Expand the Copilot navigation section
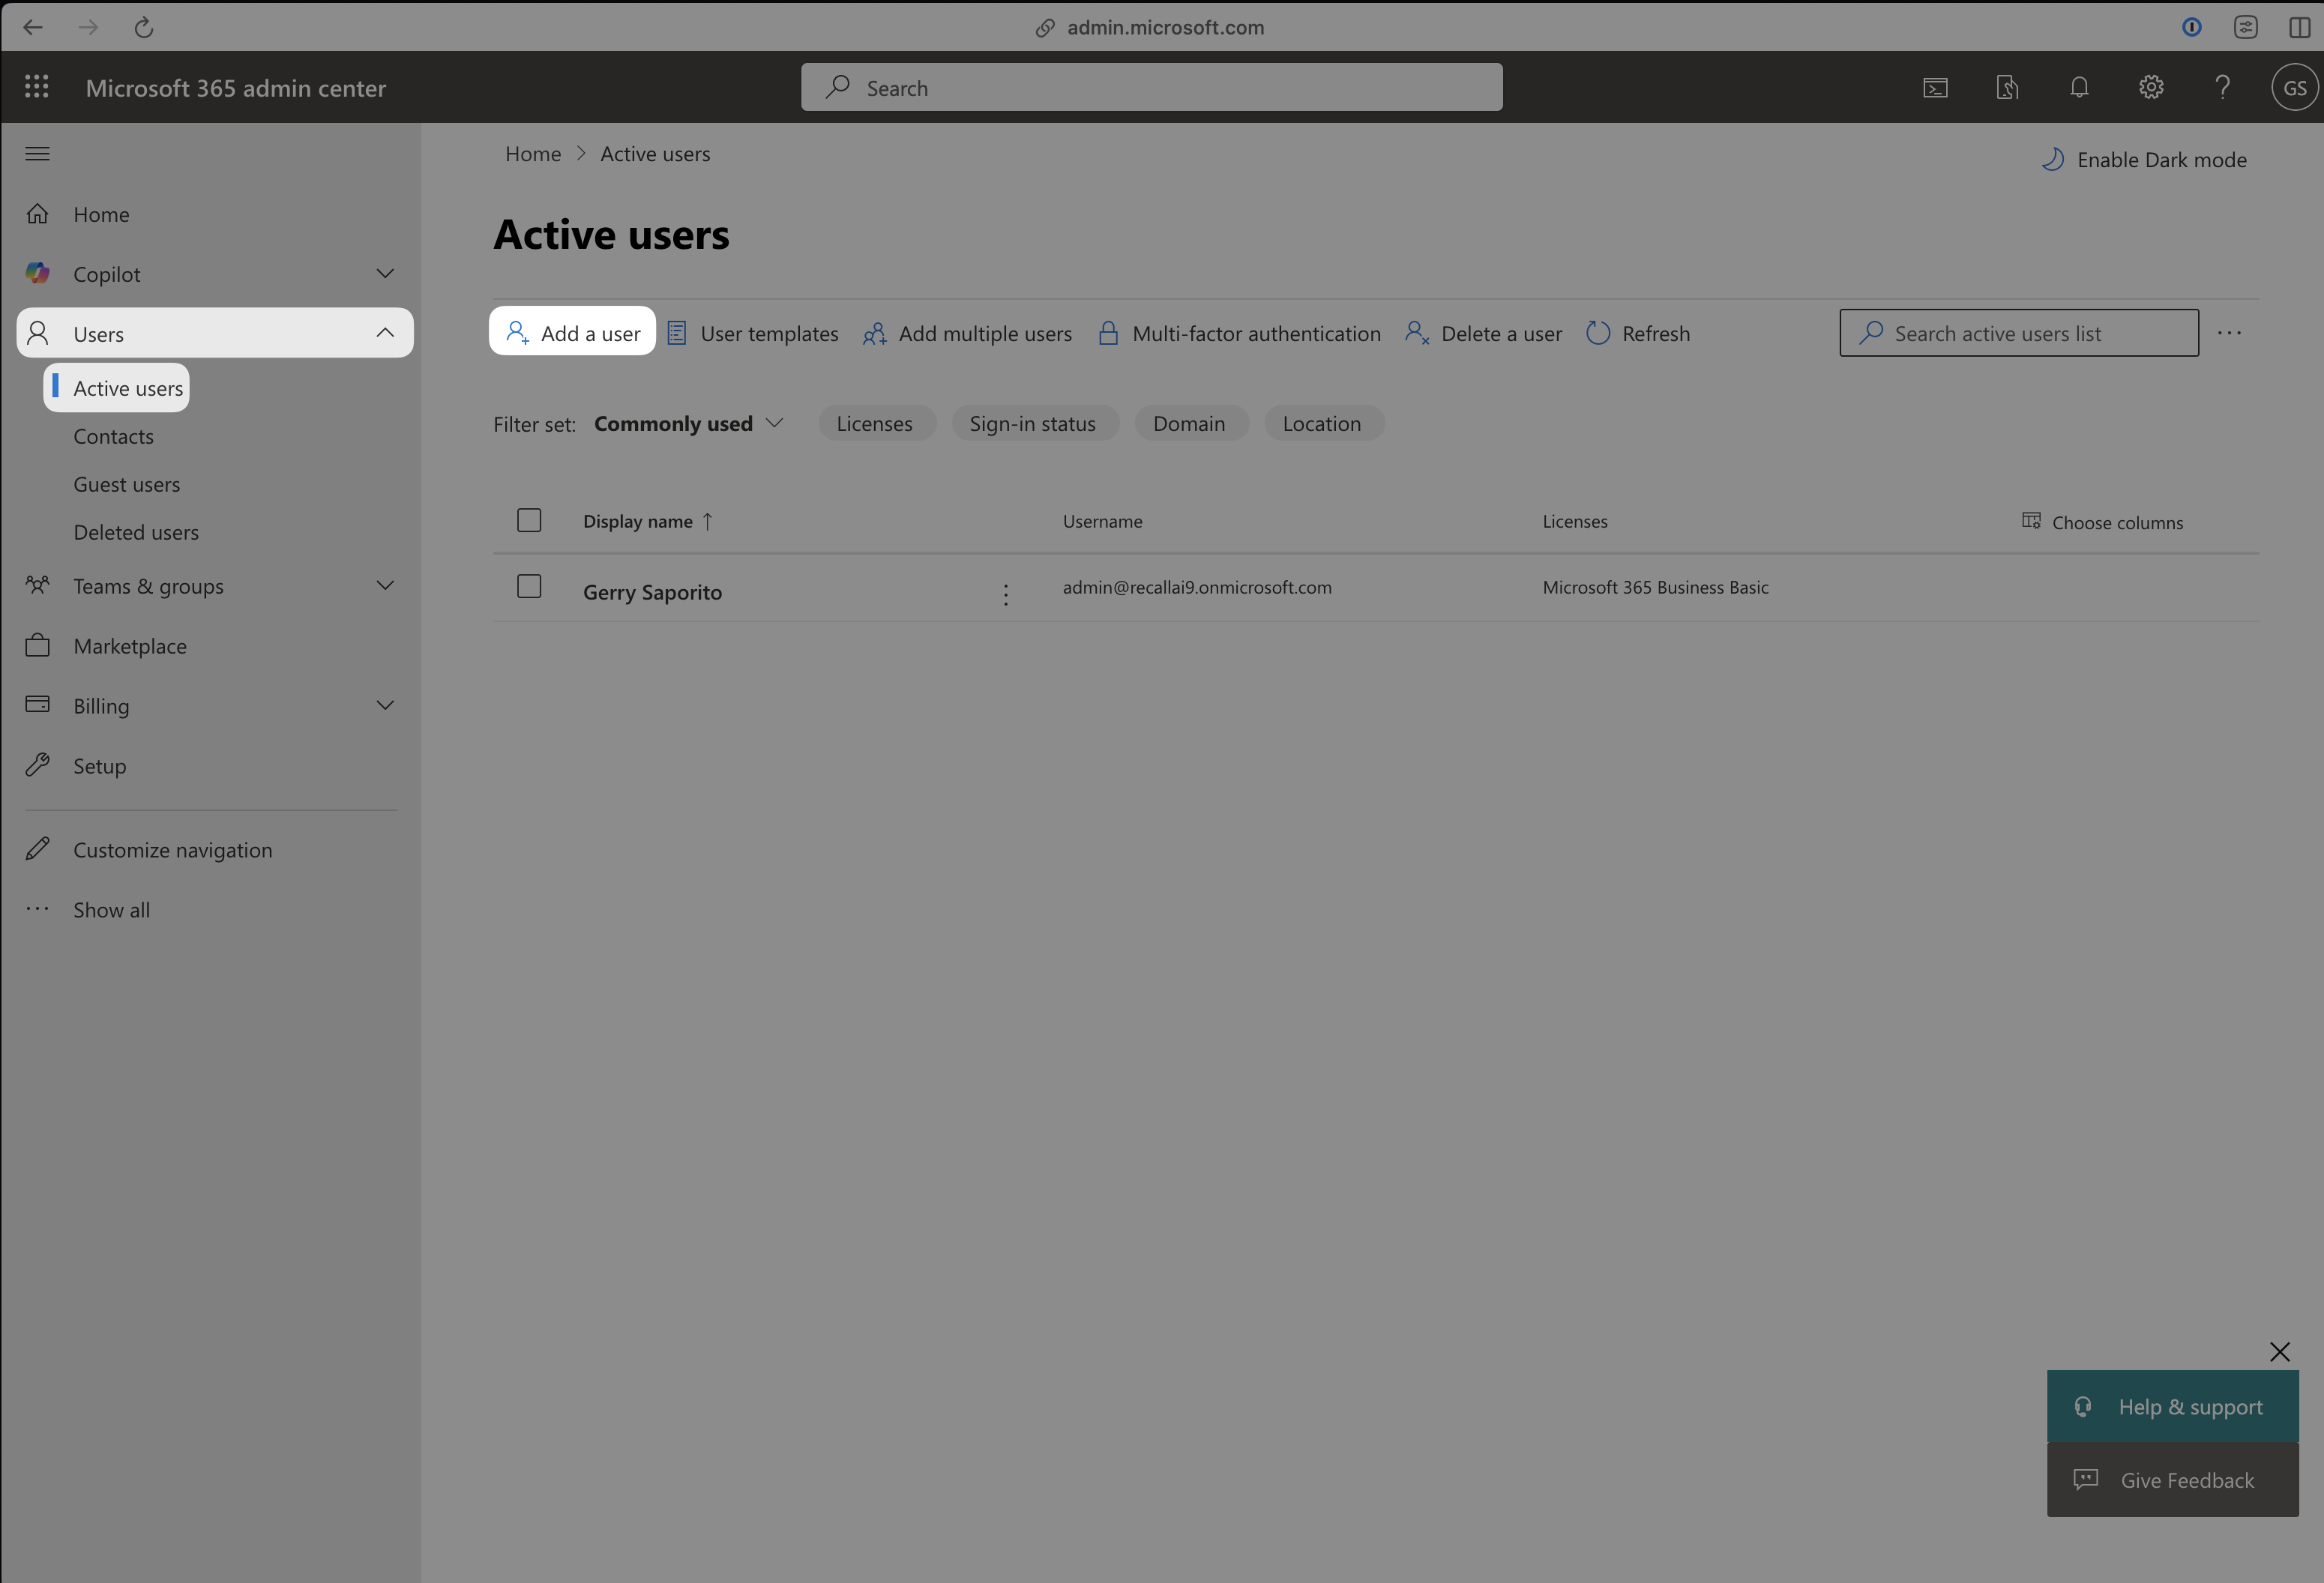Viewport: 2324px width, 1583px height. tap(385, 274)
